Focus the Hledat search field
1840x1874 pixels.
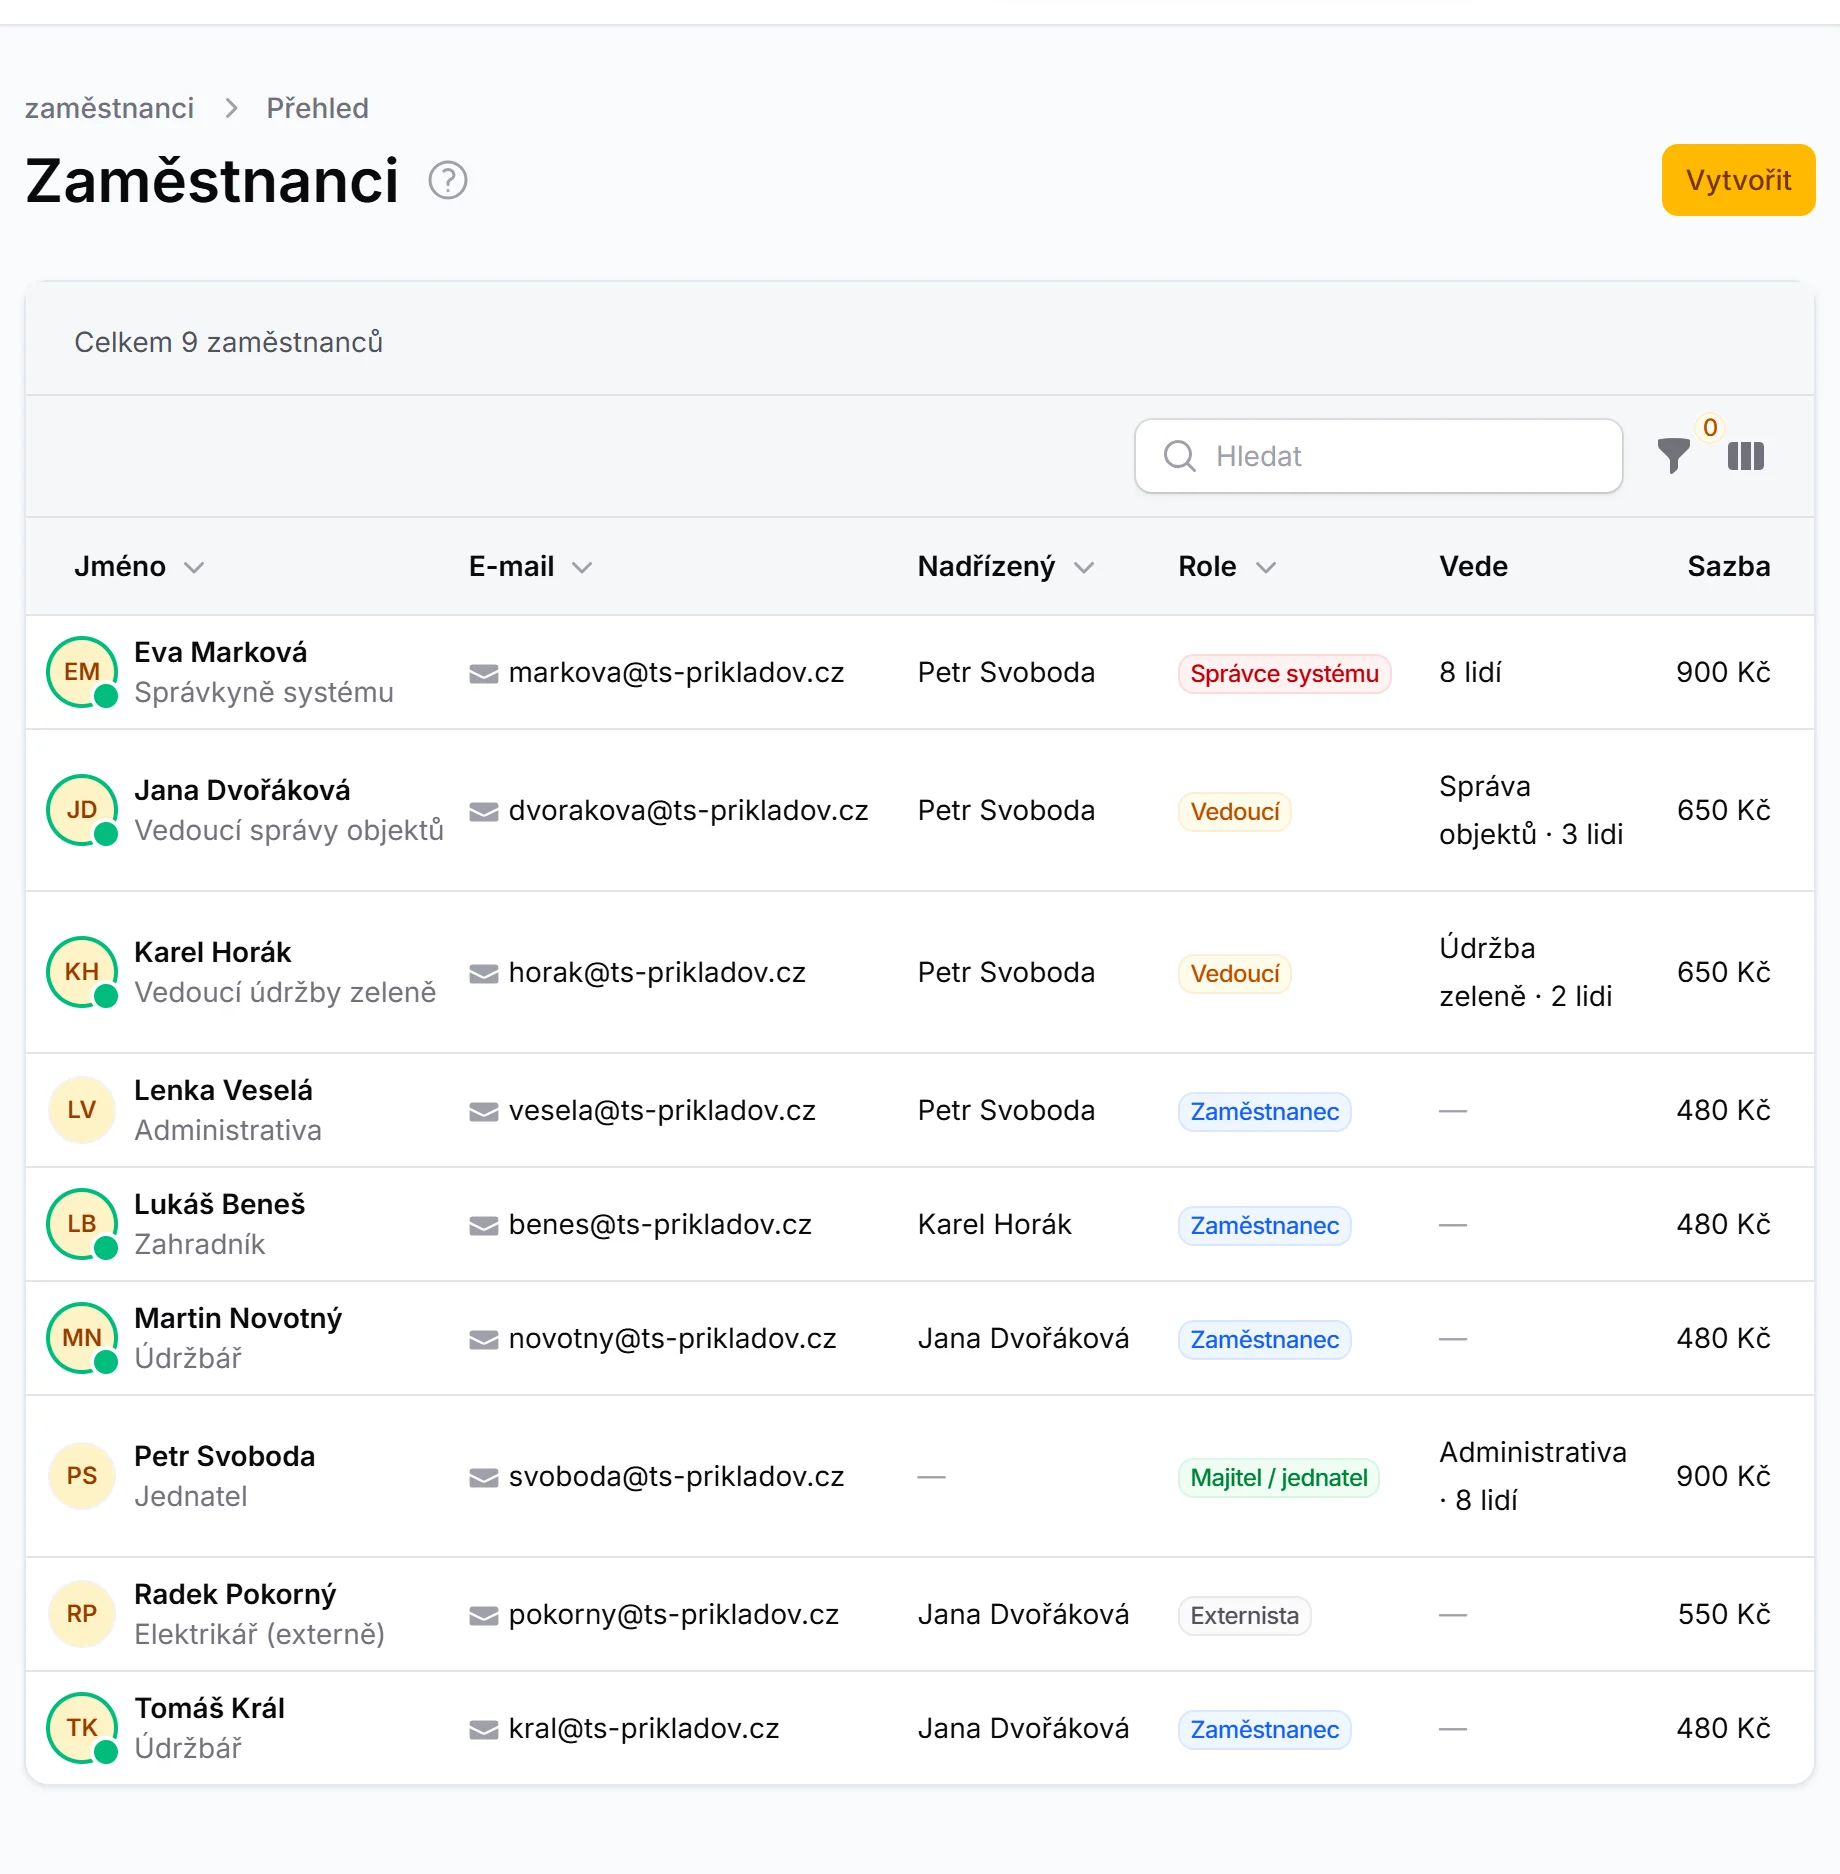tap(1378, 456)
